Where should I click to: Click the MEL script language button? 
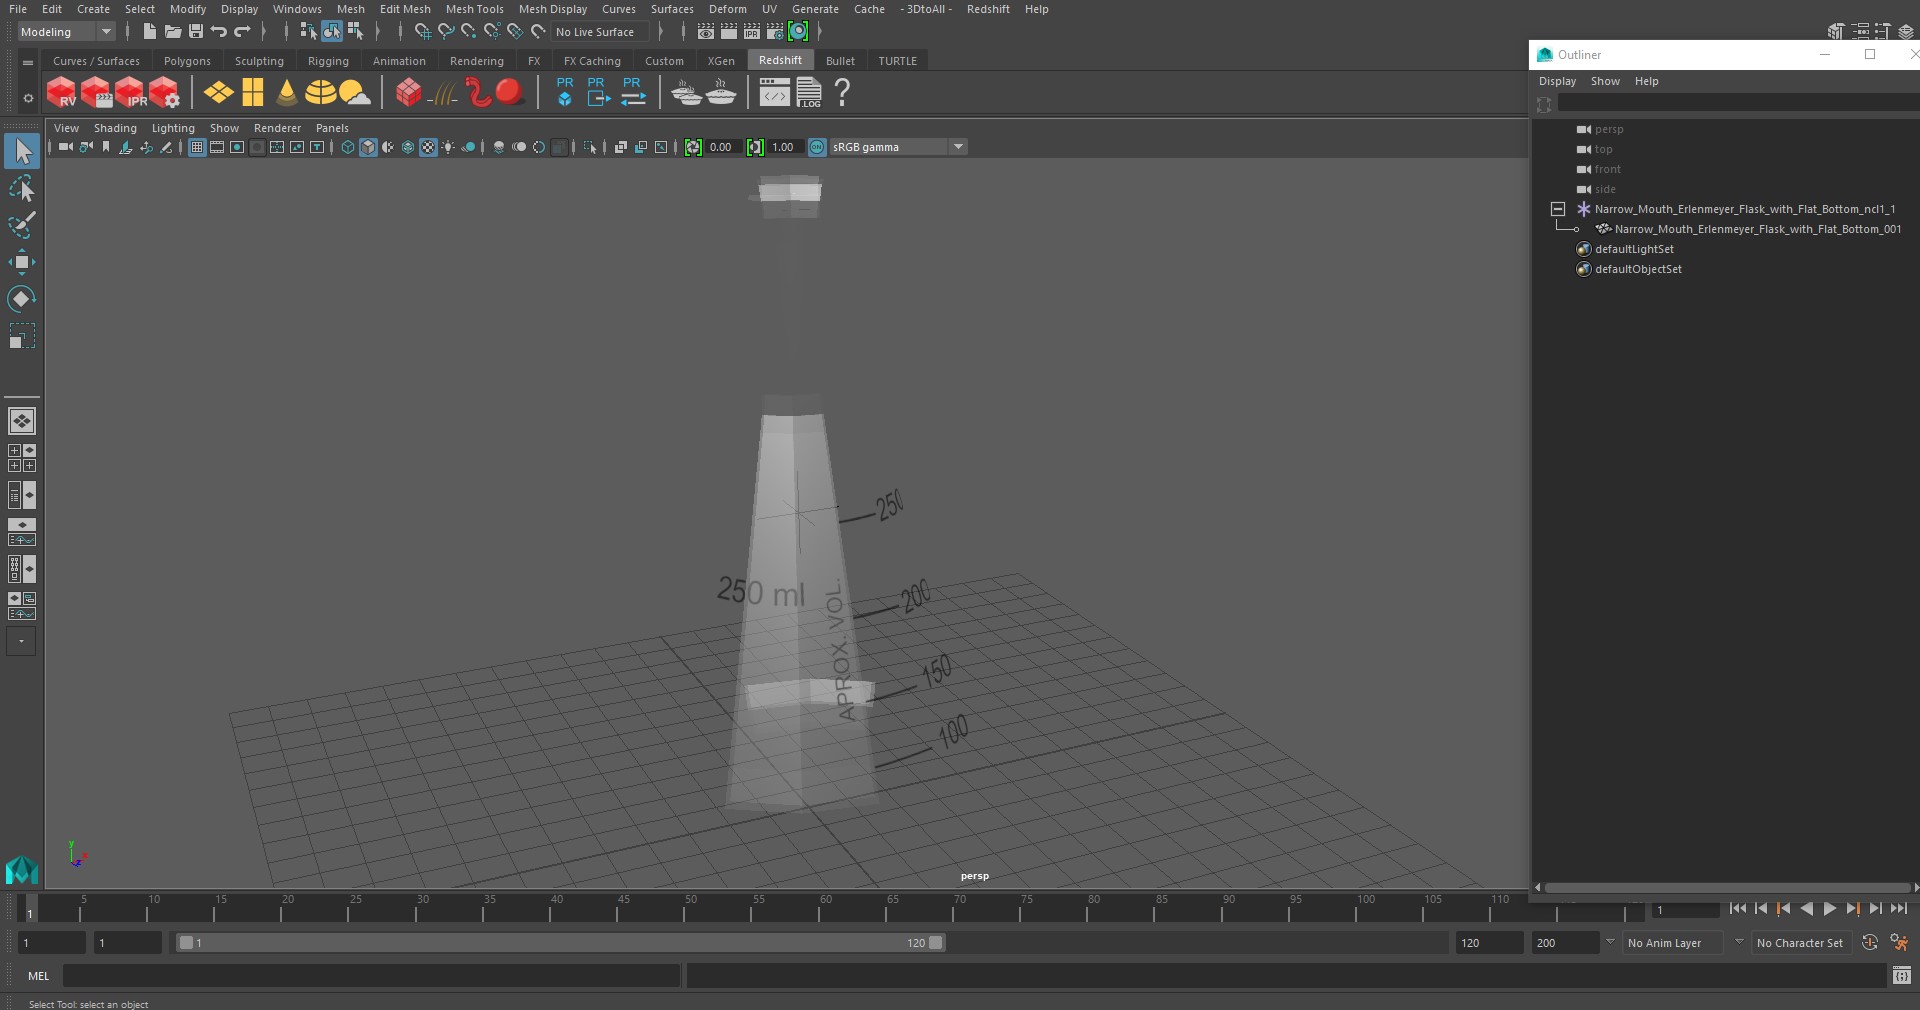pyautogui.click(x=39, y=976)
